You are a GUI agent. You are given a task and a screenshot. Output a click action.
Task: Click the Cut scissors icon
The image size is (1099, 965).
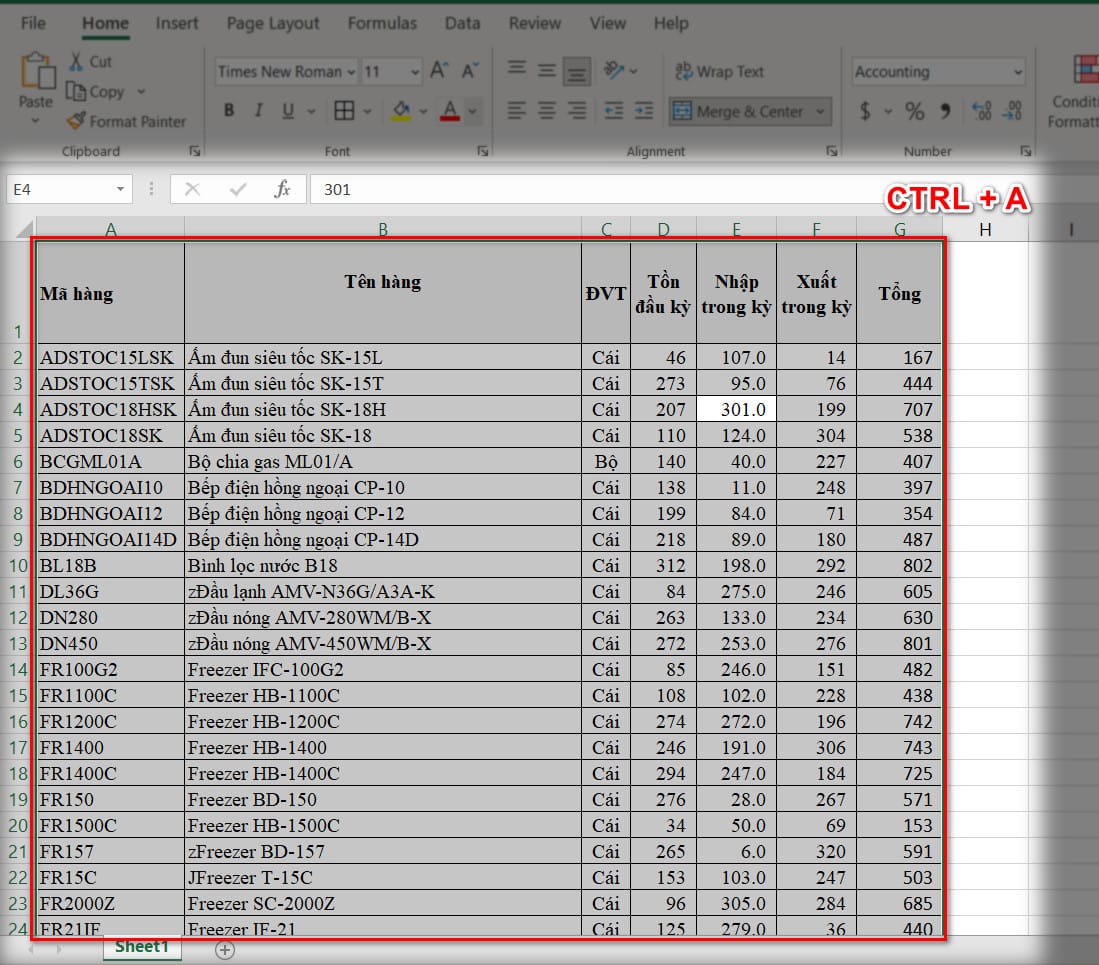pyautogui.click(x=76, y=62)
